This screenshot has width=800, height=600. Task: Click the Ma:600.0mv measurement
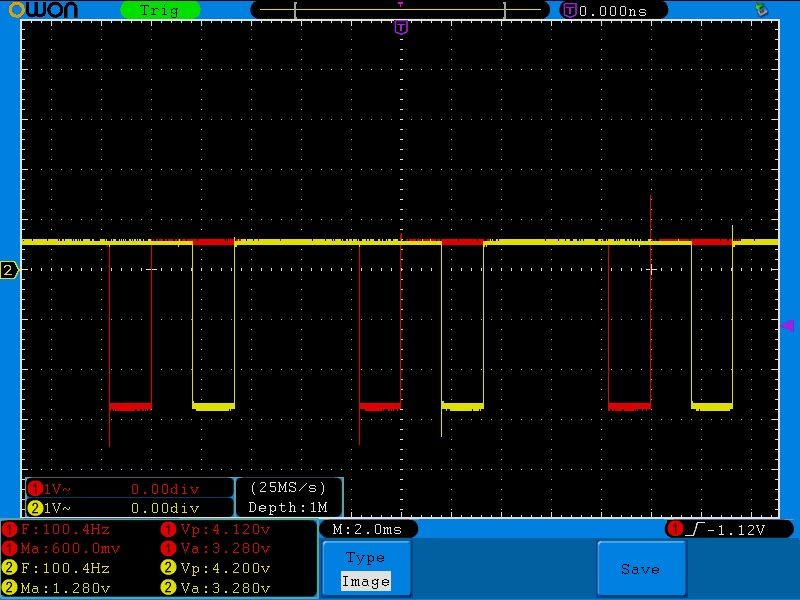70,548
